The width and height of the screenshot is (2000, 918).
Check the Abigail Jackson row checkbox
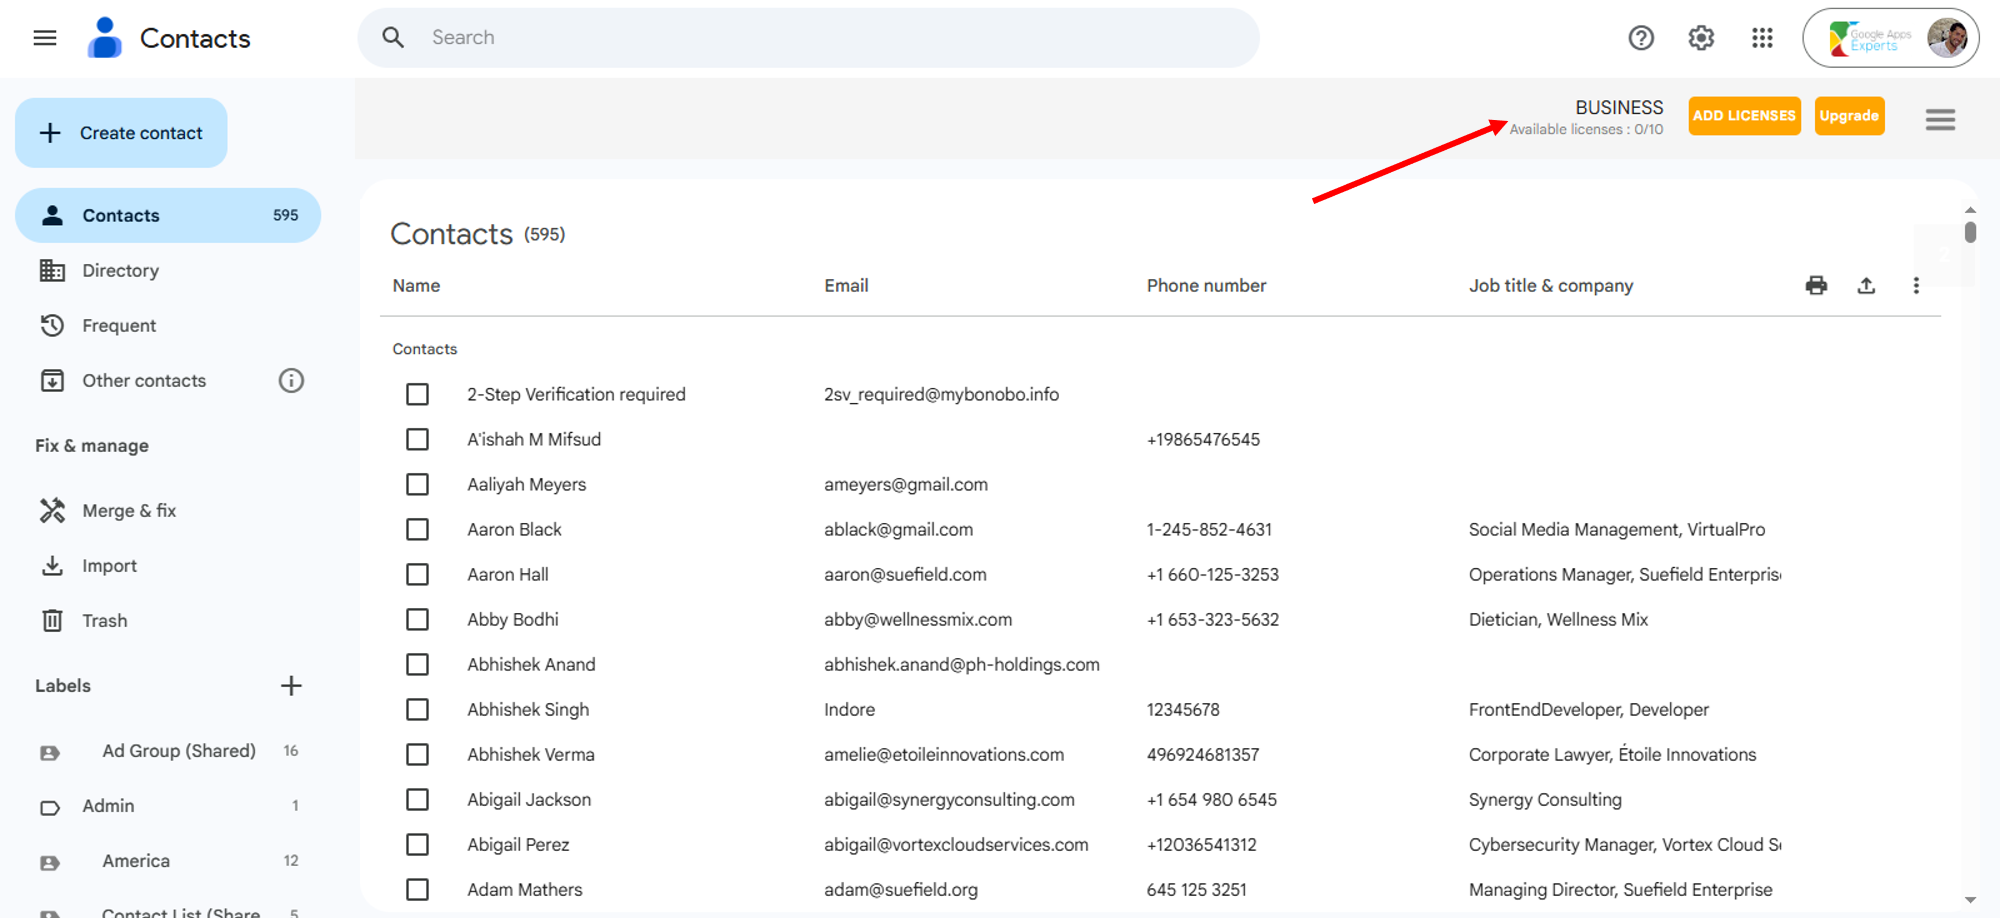click(417, 800)
